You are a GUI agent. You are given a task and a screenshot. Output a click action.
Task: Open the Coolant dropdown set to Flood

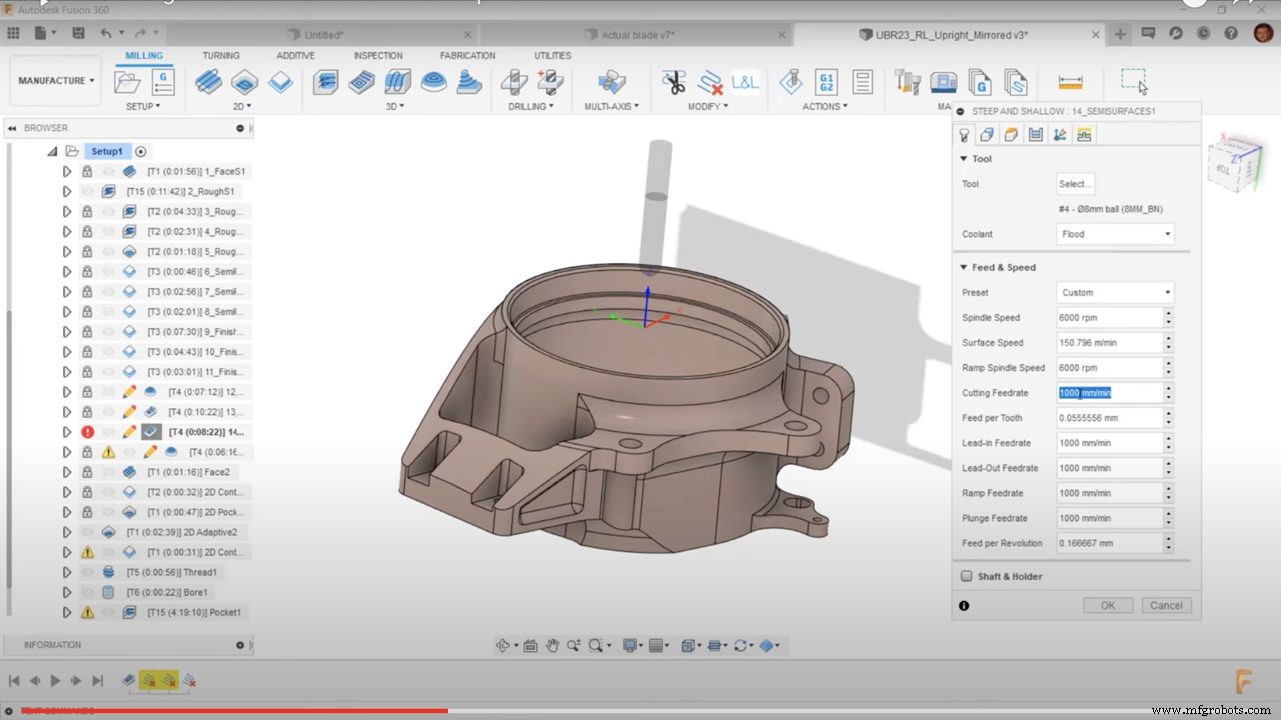[1113, 233]
